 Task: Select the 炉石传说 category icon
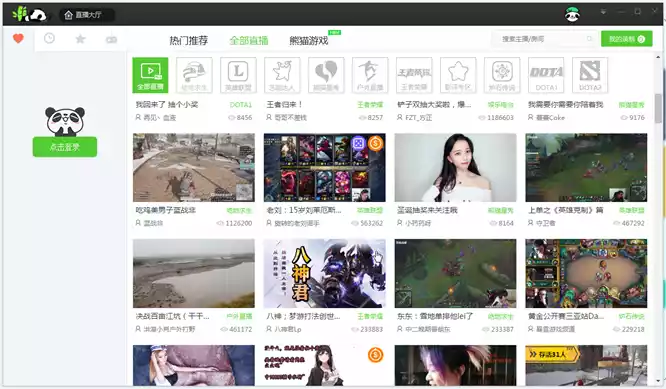tap(502, 75)
